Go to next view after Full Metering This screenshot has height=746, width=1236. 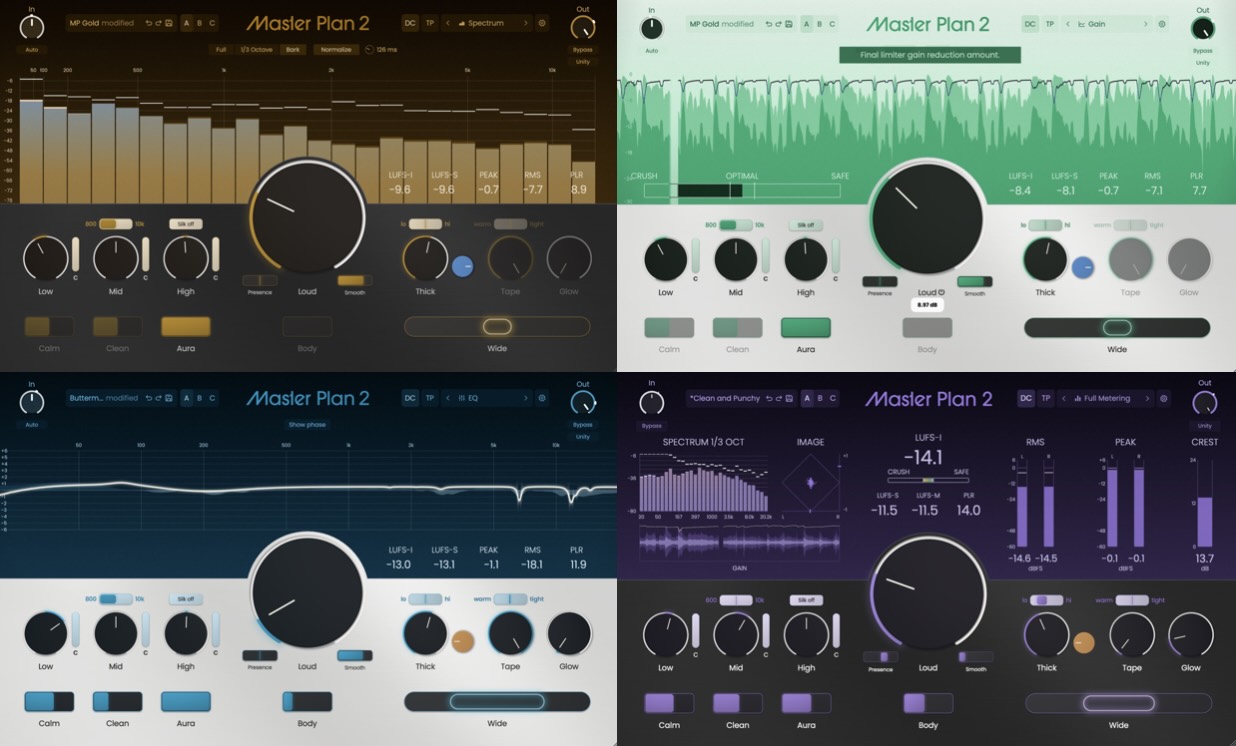click(x=1146, y=398)
